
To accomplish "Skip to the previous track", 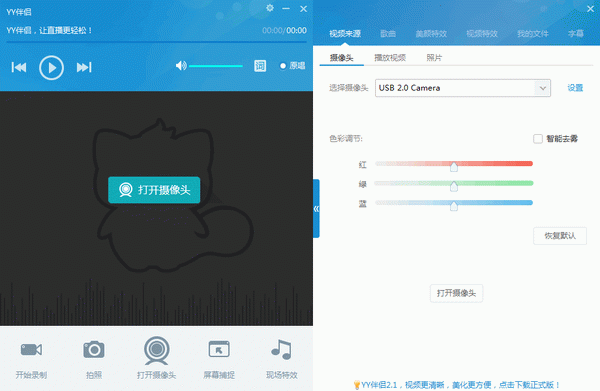I will (x=19, y=67).
